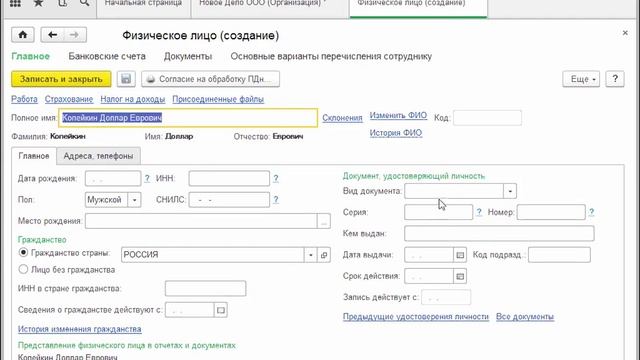Viewport: 640px width, 360px height.
Task: Focus the Полное имя field
Action: point(188,118)
